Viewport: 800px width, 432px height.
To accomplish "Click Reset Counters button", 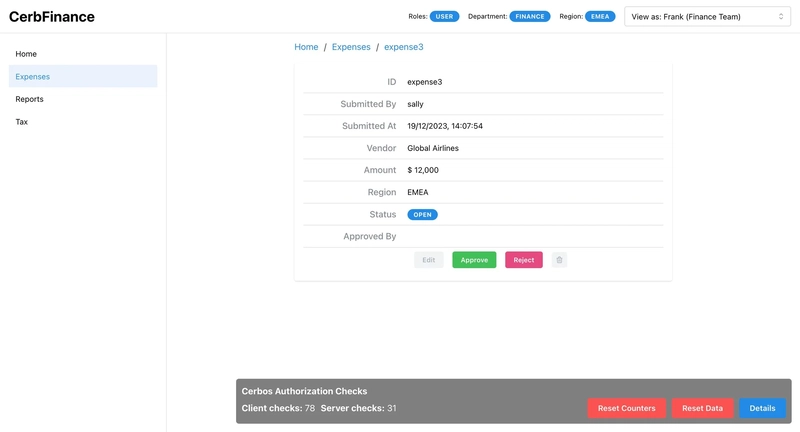I will tap(627, 408).
